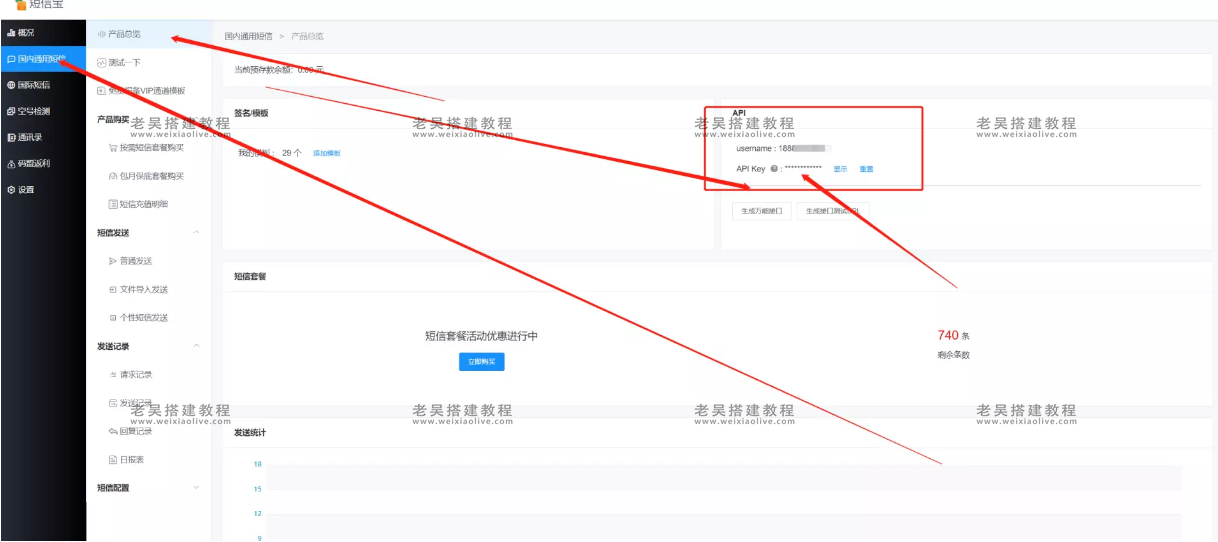Viewport: 1218px width, 542px height.
Task: Click the 生成万能接口 button
Action: 762,212
